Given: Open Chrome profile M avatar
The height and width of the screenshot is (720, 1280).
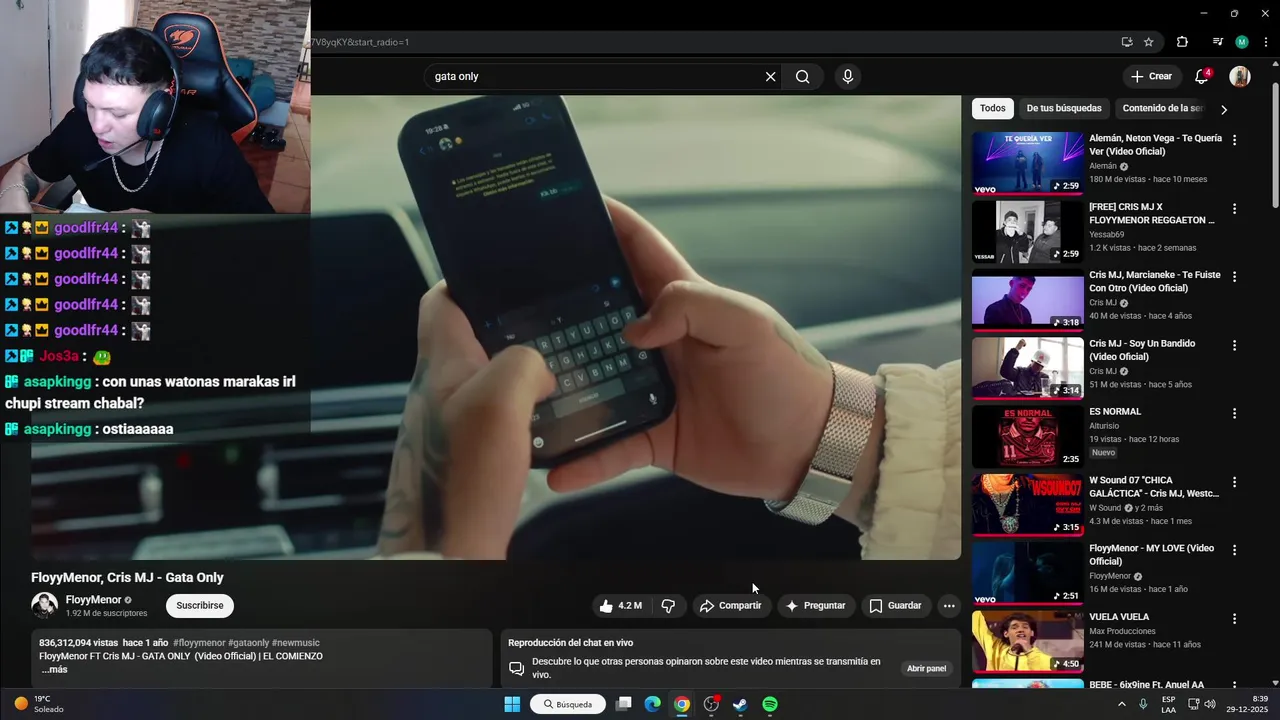Looking at the screenshot, I should pyautogui.click(x=1242, y=42).
